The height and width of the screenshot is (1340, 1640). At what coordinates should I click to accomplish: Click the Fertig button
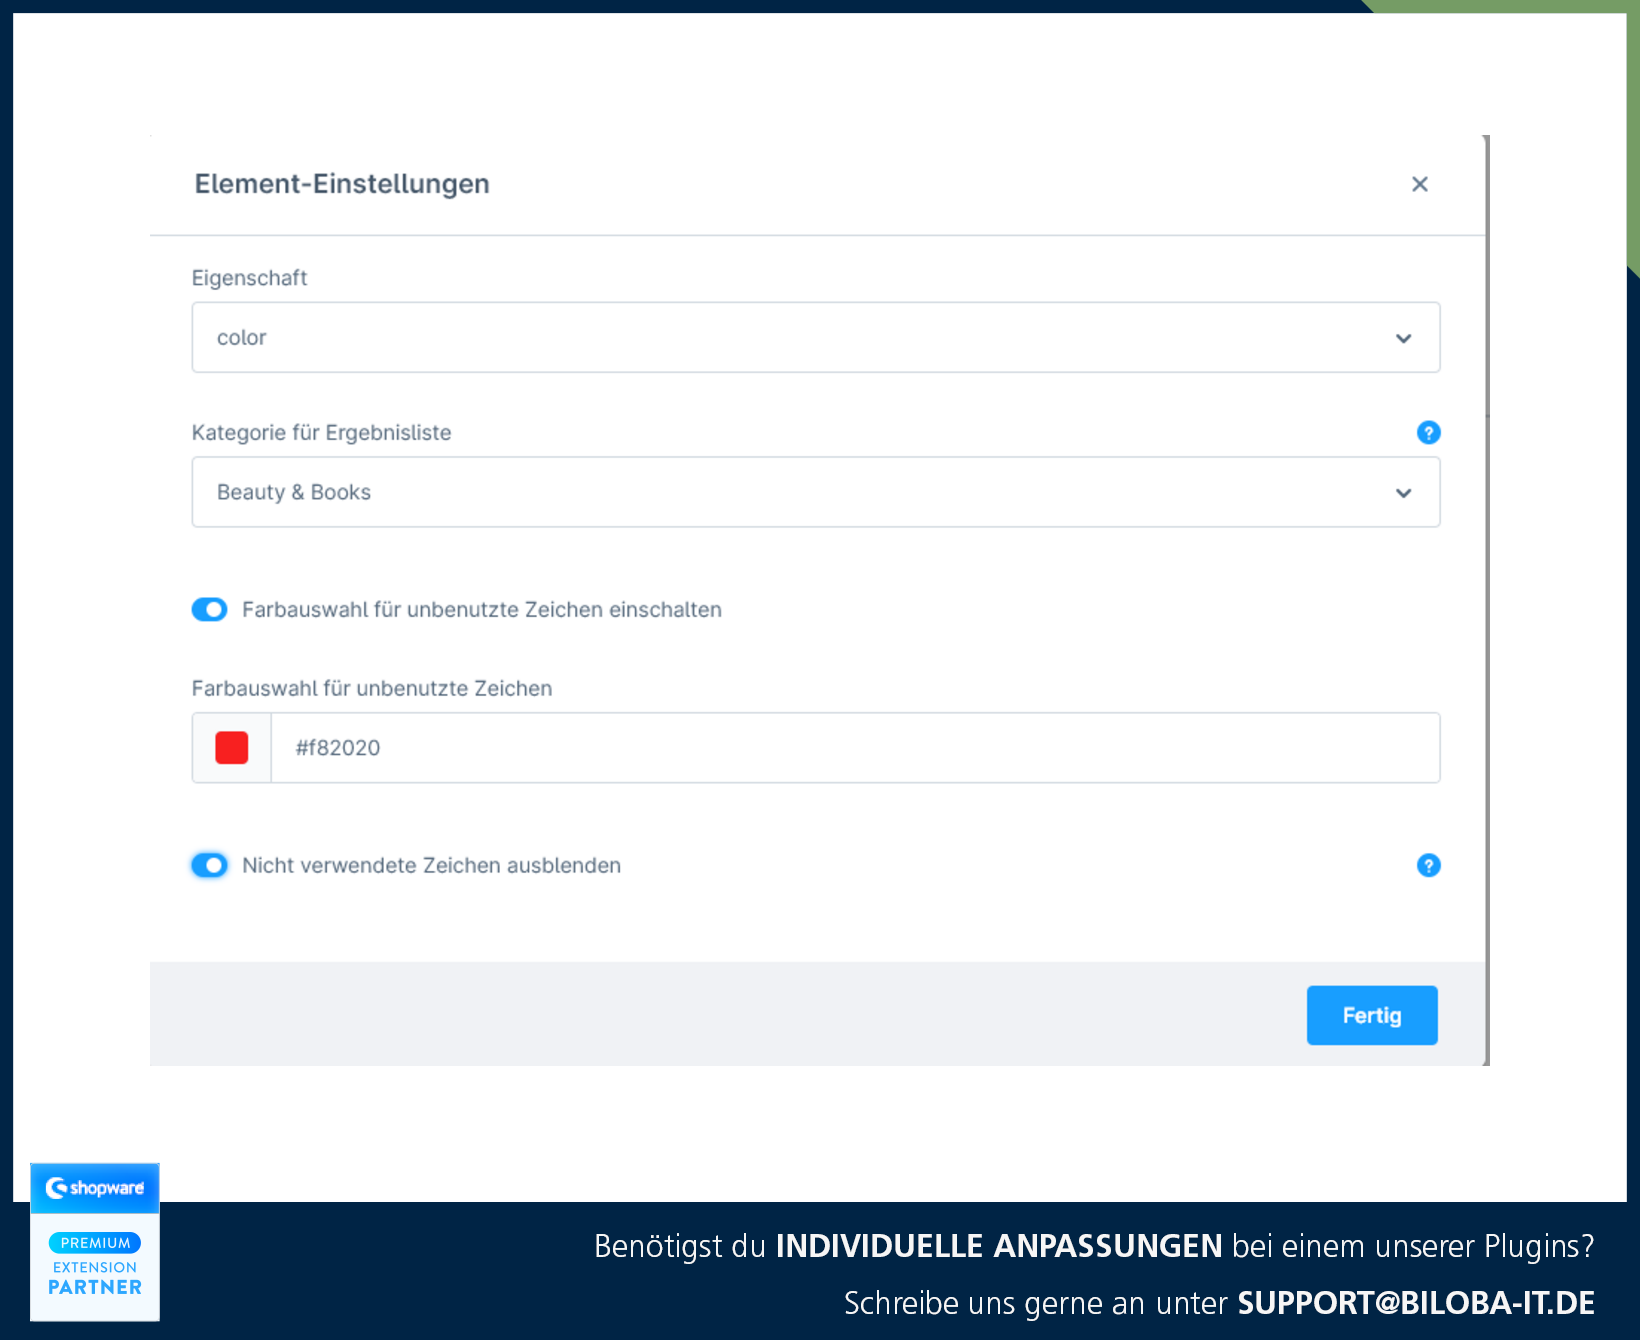coord(1372,1015)
